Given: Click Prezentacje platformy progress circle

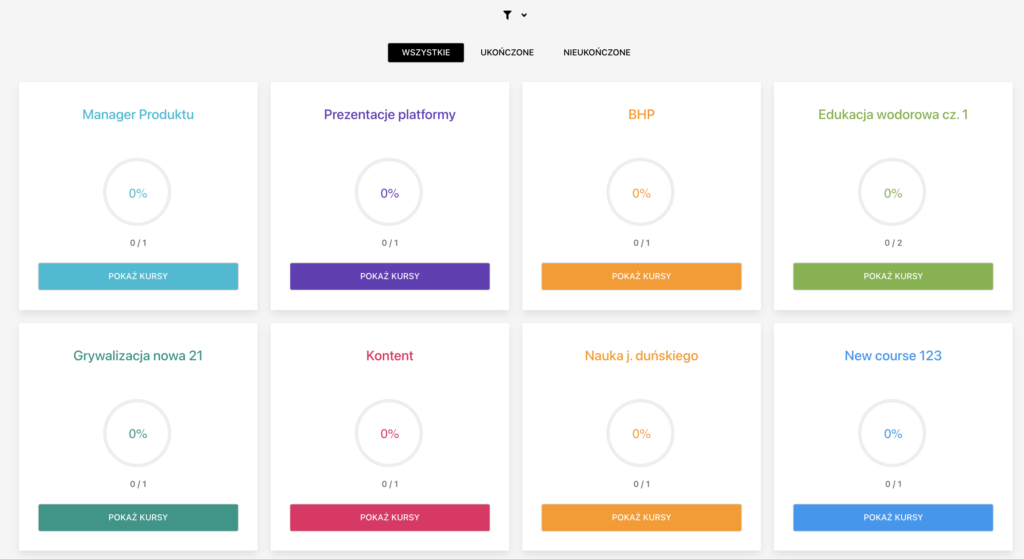Looking at the screenshot, I should (389, 193).
